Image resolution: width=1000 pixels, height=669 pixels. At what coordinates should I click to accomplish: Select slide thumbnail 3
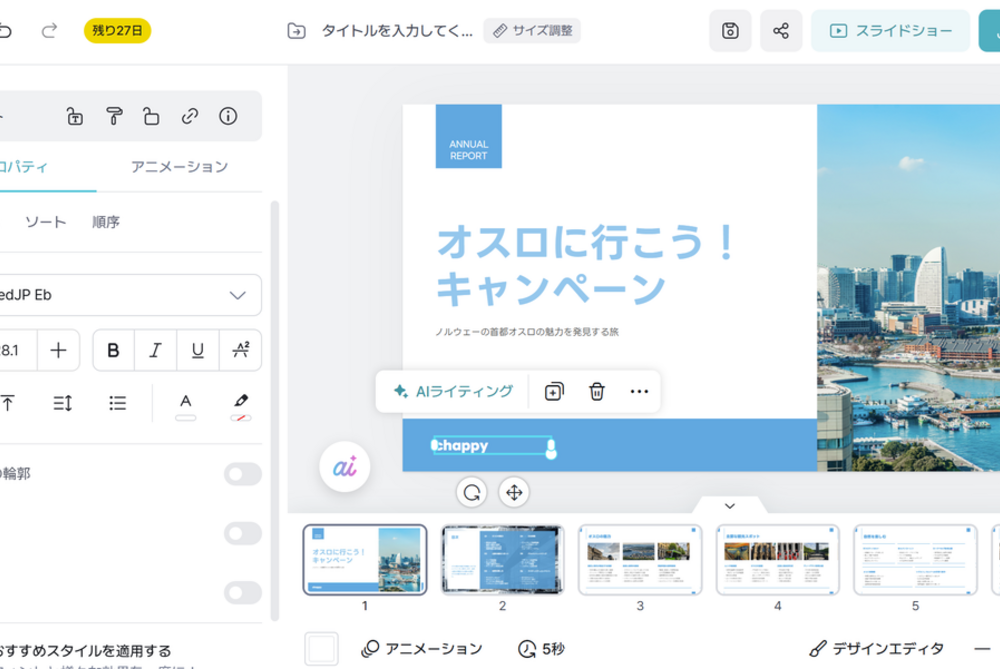640,560
